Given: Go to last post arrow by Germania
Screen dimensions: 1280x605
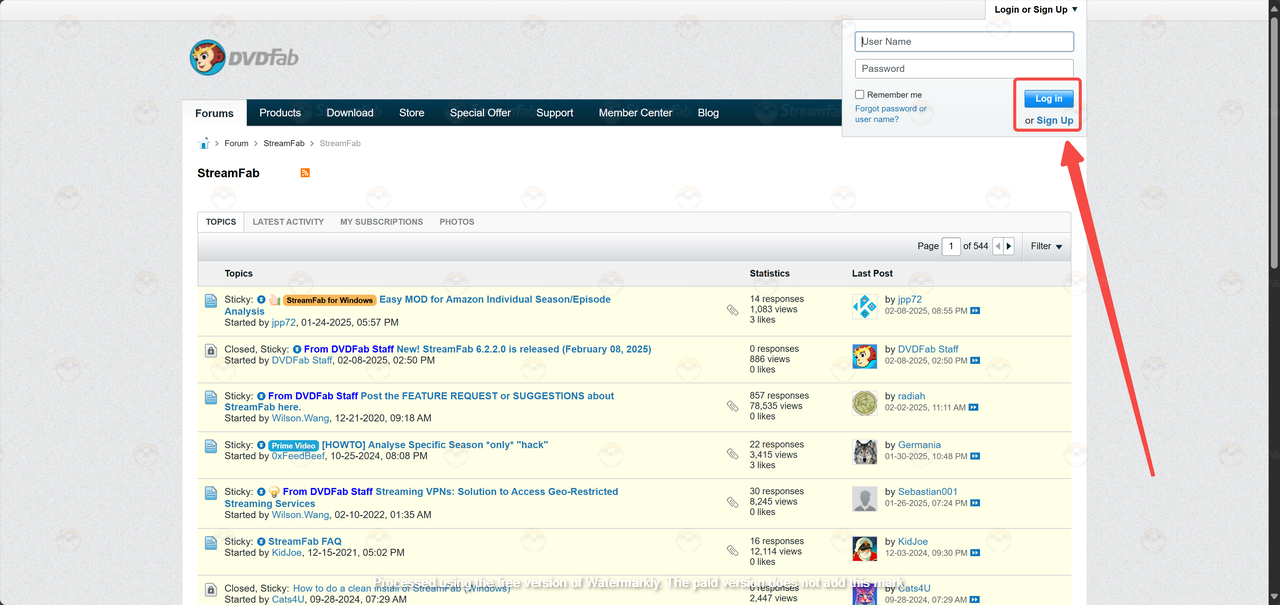Looking at the screenshot, I should (x=973, y=457).
